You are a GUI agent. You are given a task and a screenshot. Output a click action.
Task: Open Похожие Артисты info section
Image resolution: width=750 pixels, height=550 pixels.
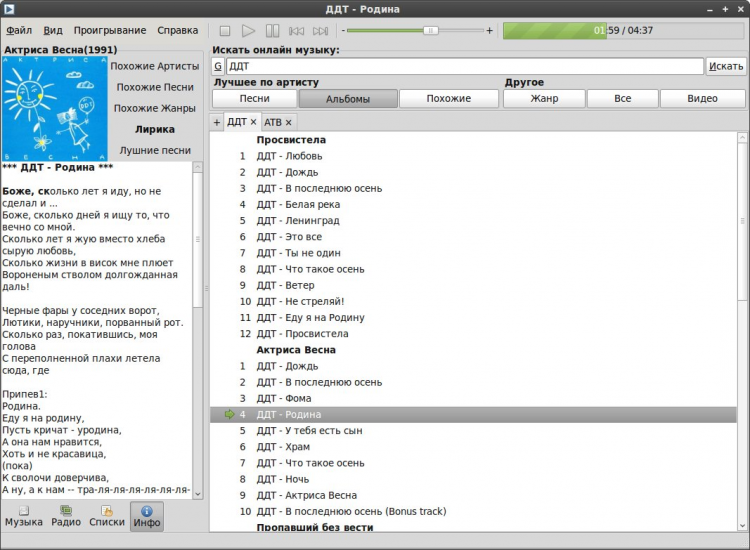click(154, 66)
